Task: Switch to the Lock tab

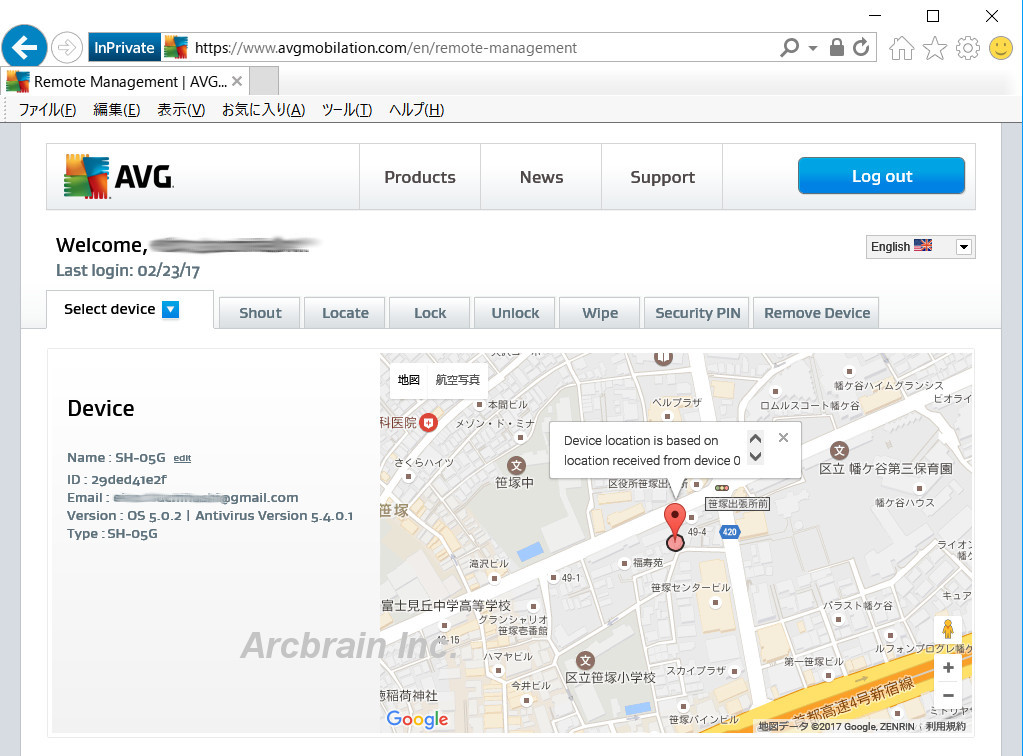Action: [430, 313]
